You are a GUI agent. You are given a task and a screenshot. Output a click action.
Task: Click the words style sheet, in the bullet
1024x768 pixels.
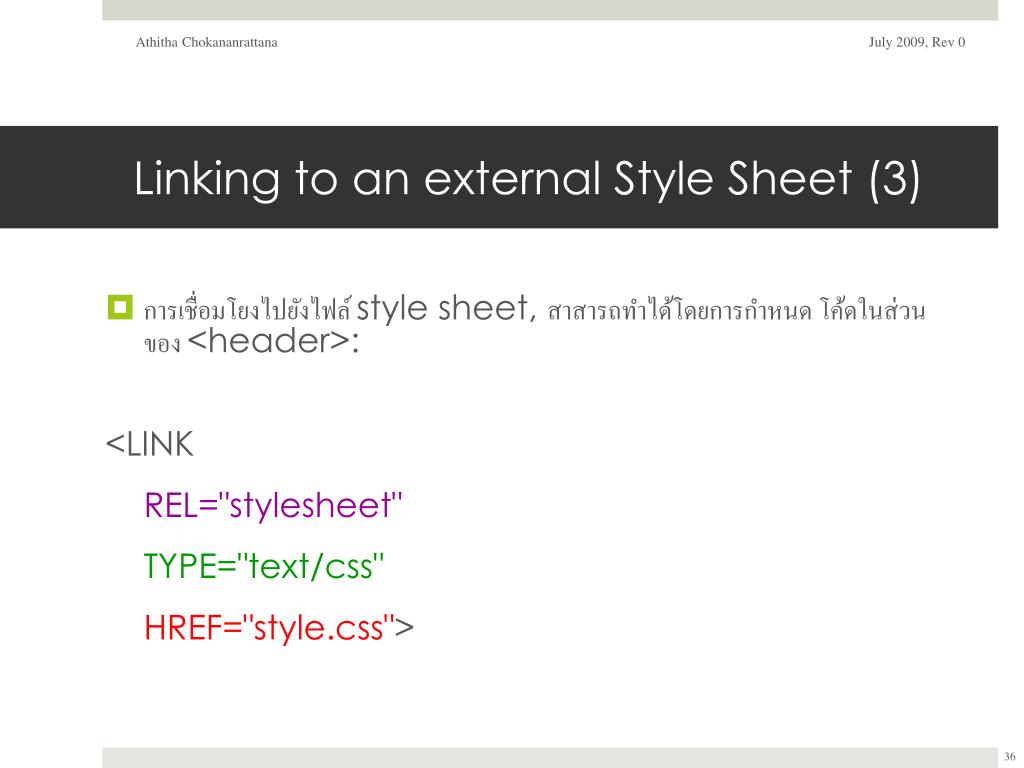(x=446, y=308)
